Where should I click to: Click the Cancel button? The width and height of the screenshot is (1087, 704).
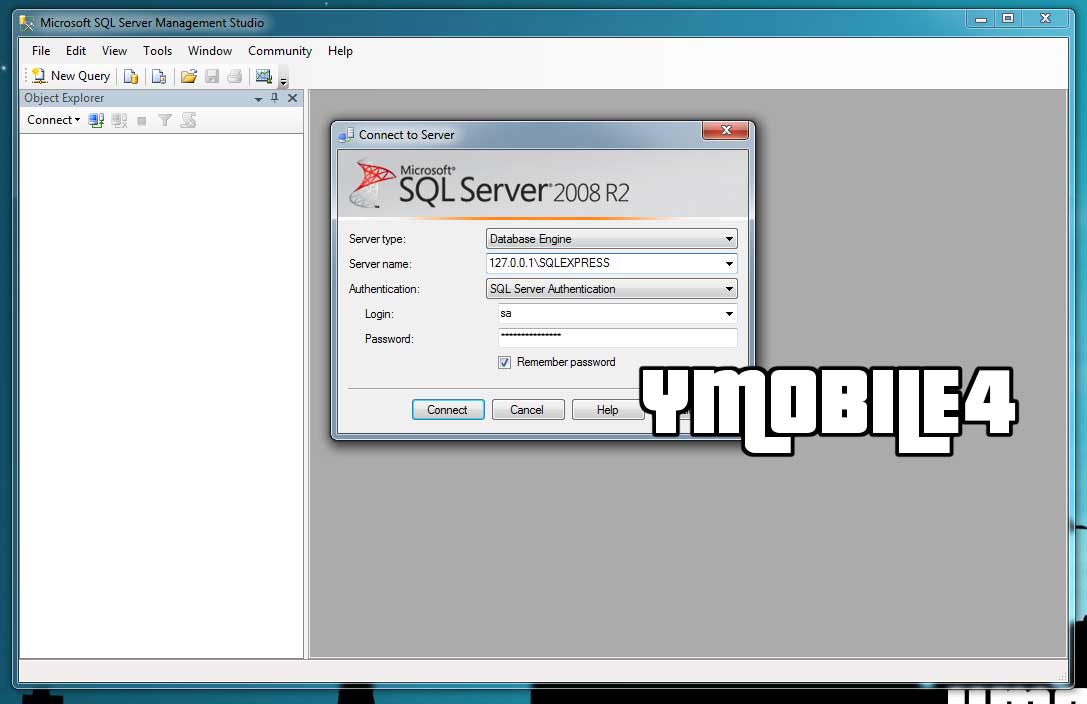click(x=528, y=410)
